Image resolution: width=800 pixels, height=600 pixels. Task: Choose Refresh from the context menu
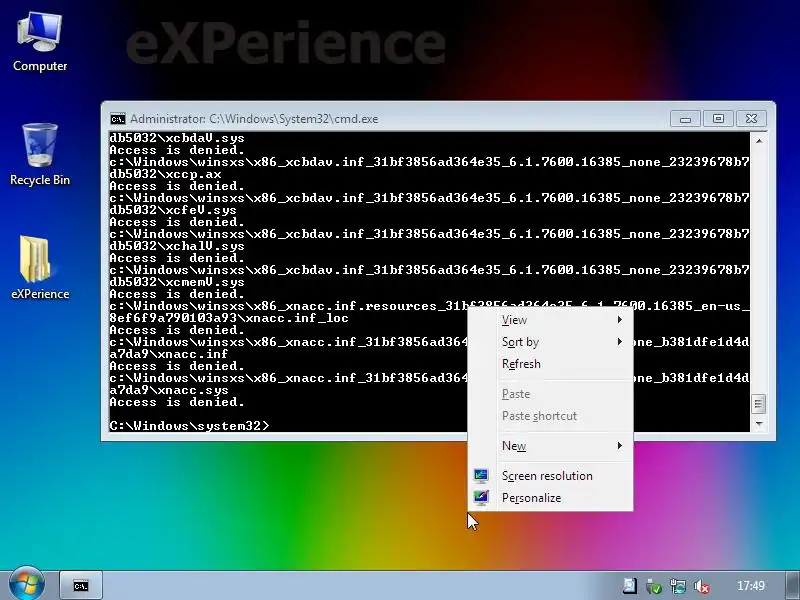tap(550, 364)
